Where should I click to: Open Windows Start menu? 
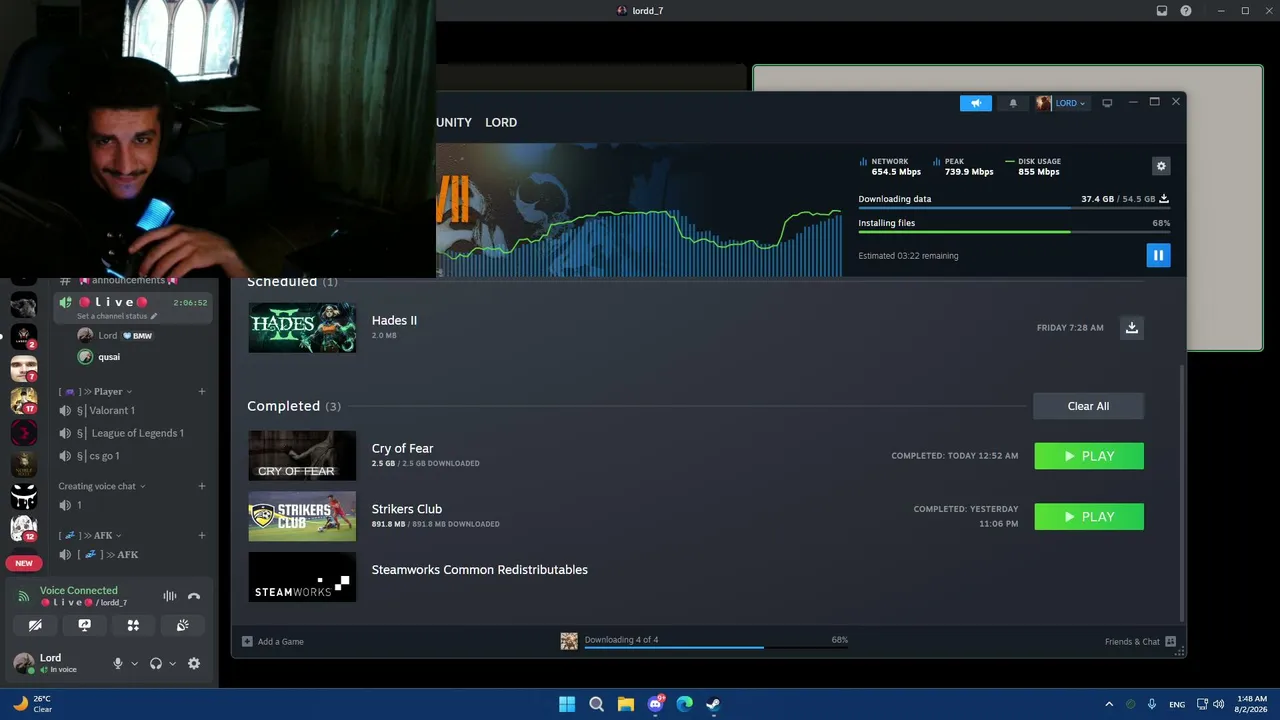tap(567, 704)
